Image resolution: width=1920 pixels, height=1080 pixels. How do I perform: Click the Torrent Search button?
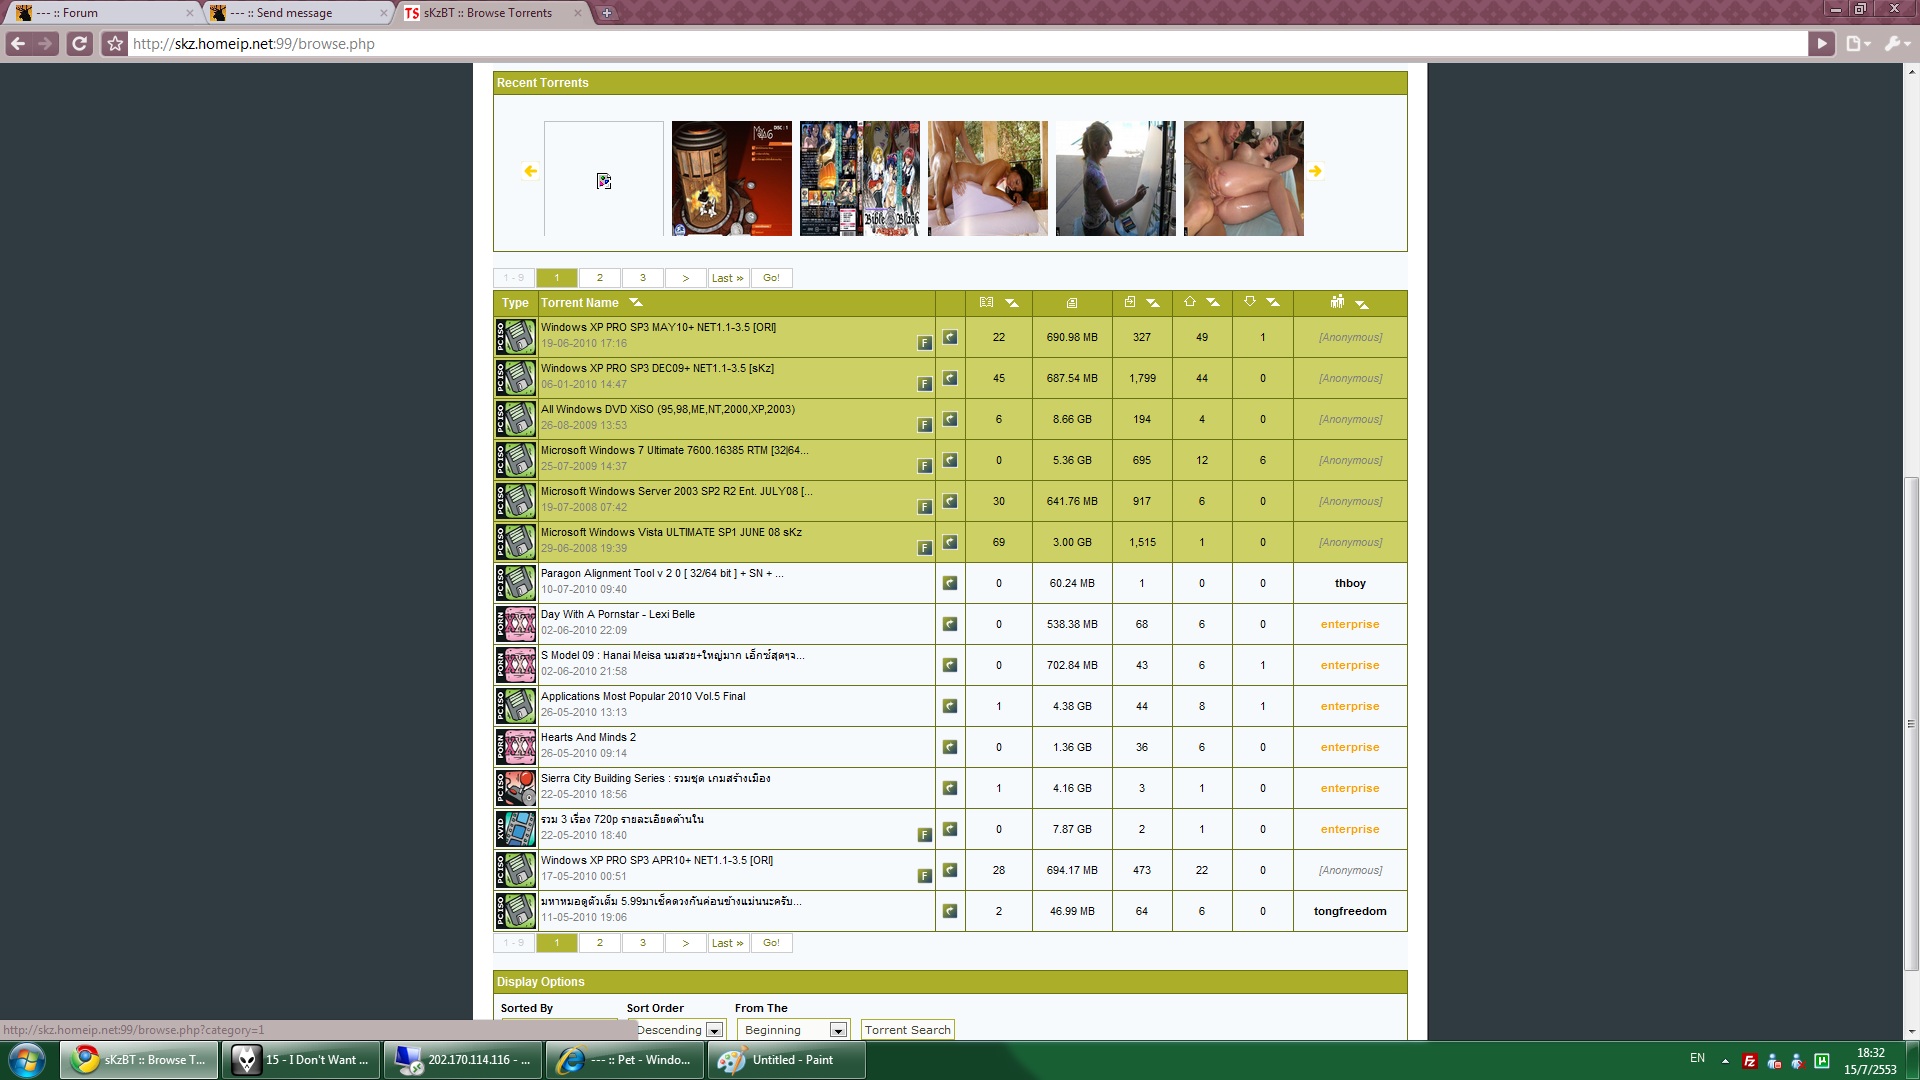tap(907, 1030)
